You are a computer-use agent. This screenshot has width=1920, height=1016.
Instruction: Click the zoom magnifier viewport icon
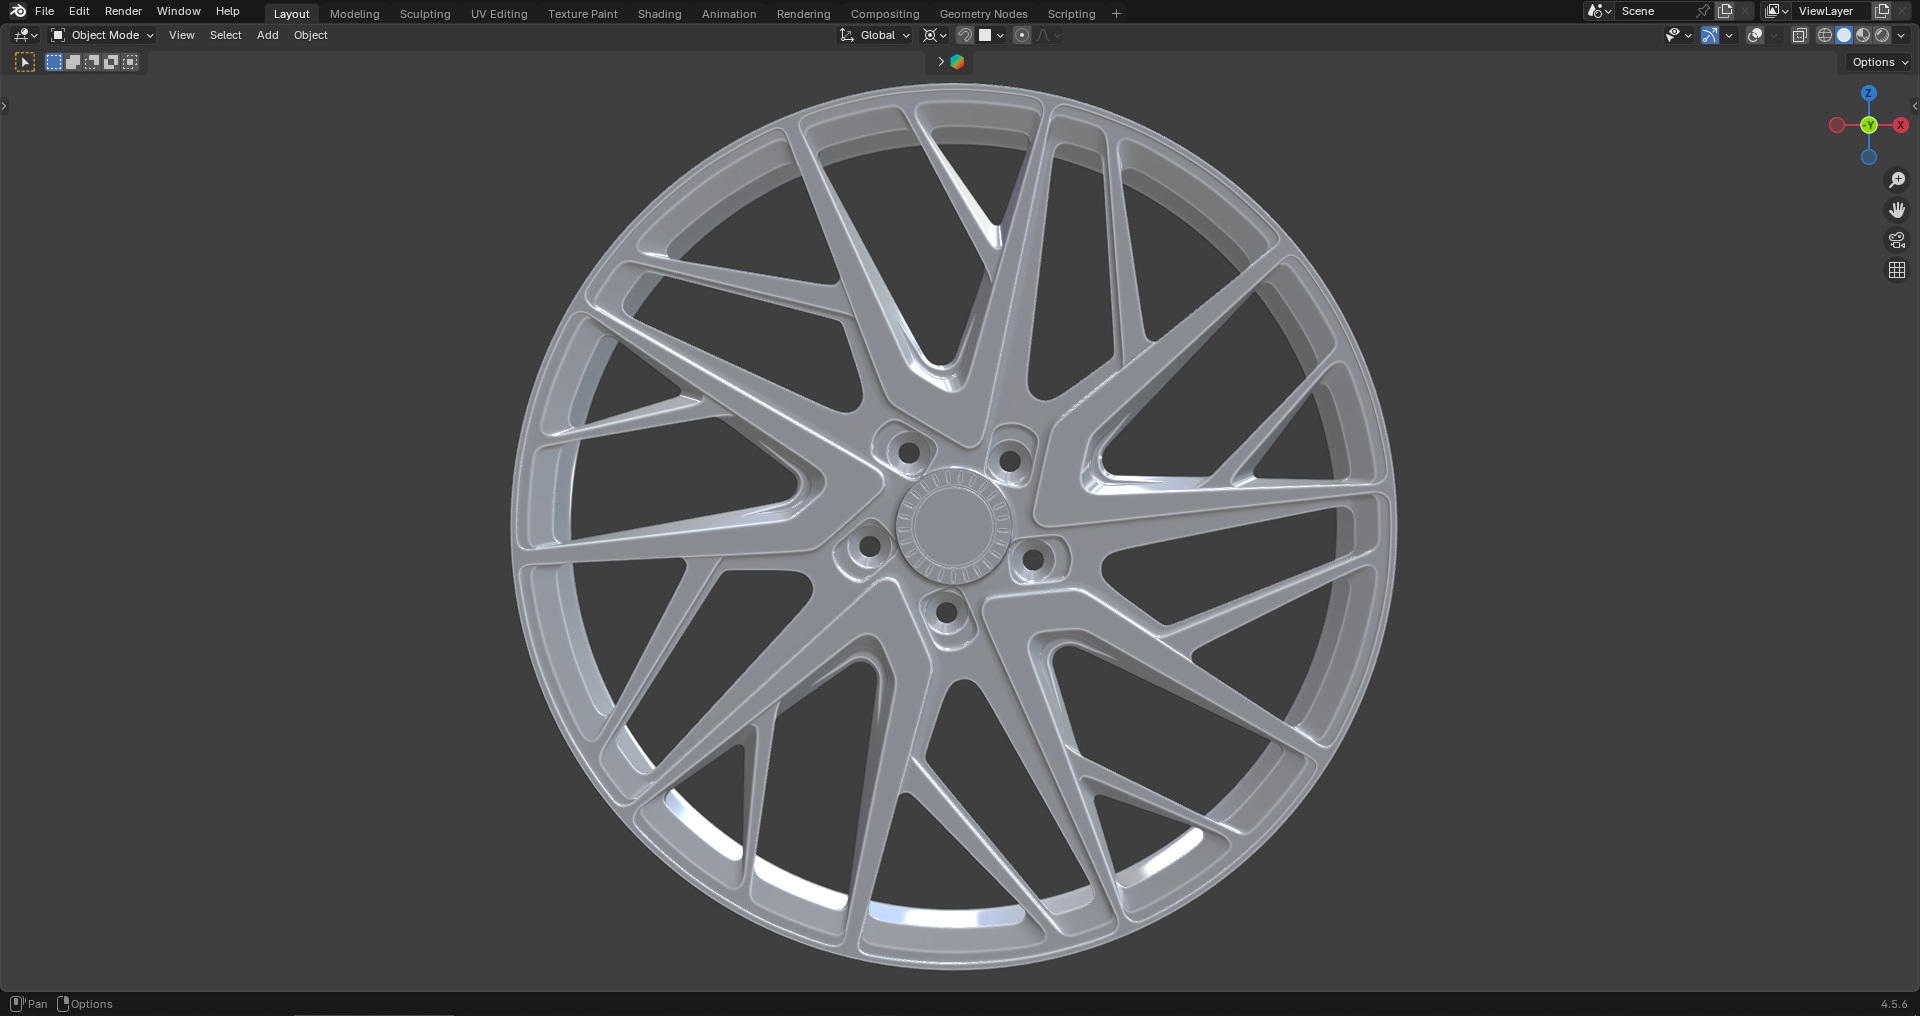(1897, 180)
